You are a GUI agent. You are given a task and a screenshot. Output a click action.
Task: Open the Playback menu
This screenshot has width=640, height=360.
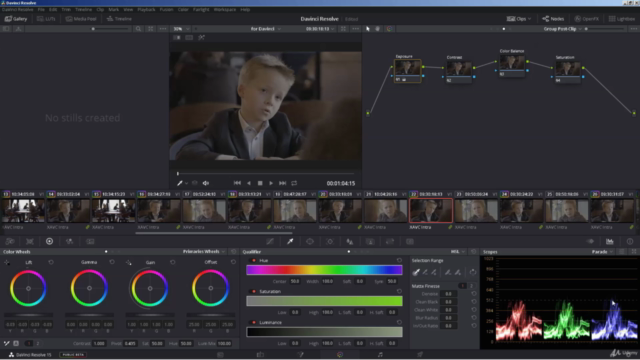coord(146,9)
